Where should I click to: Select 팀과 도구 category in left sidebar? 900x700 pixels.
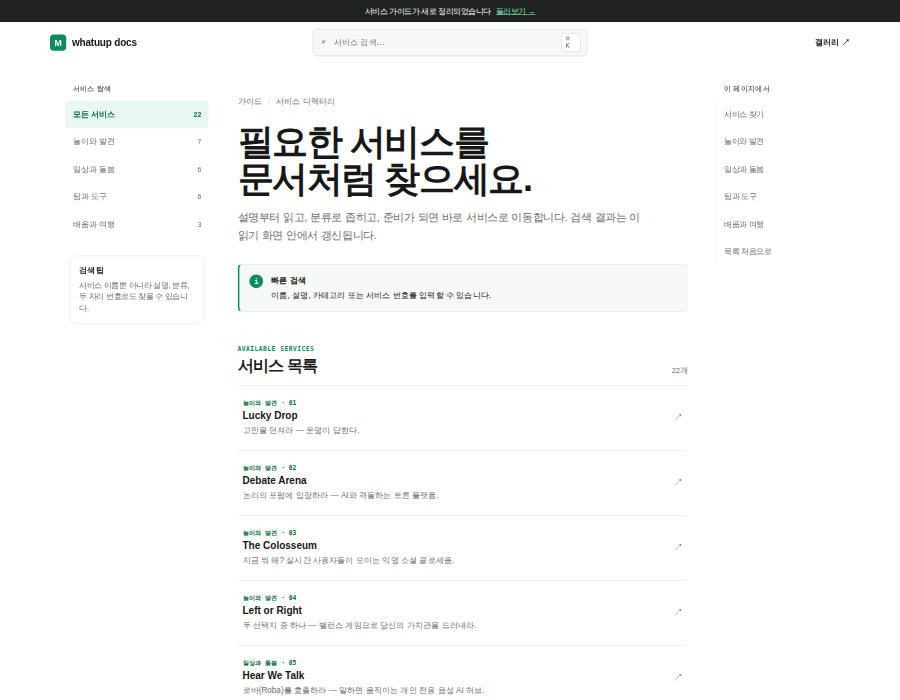137,197
